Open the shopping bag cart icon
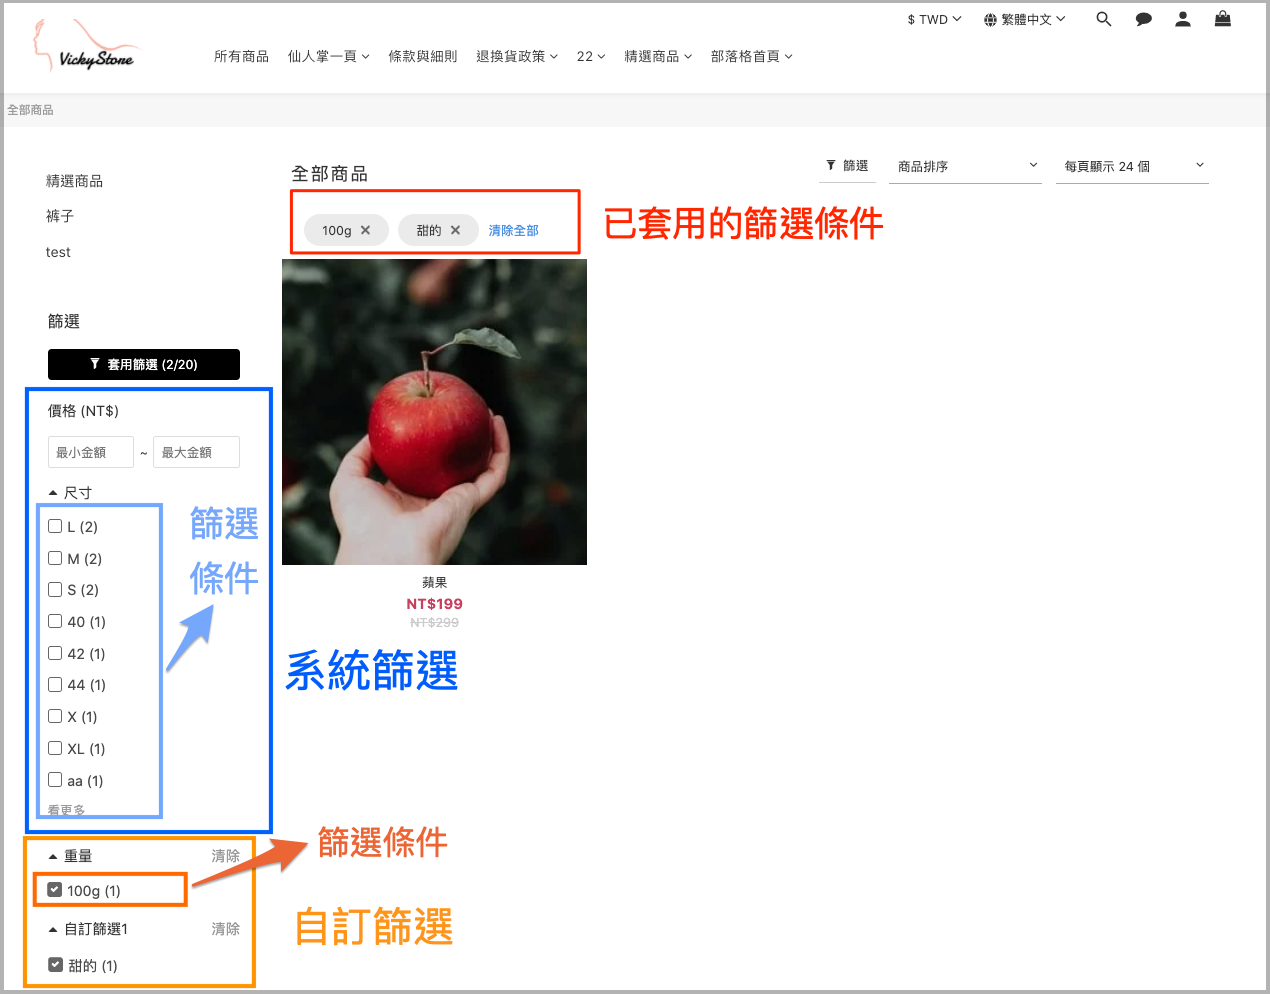The image size is (1270, 994). (x=1223, y=19)
